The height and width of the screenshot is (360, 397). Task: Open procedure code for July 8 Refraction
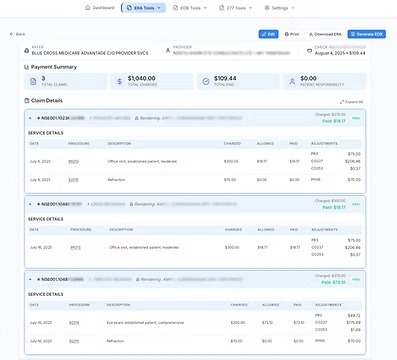pos(73,180)
